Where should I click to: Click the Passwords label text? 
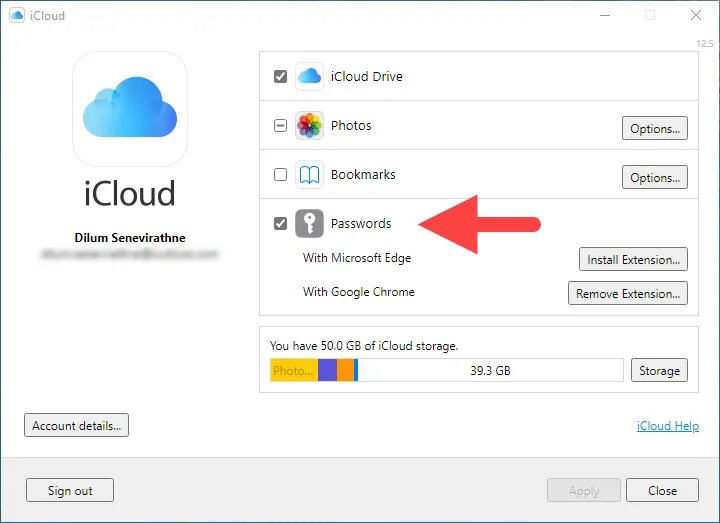pyautogui.click(x=361, y=224)
